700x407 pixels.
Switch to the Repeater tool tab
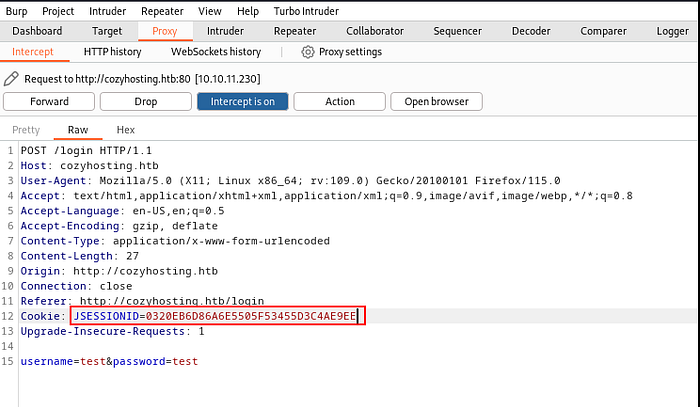pos(295,31)
